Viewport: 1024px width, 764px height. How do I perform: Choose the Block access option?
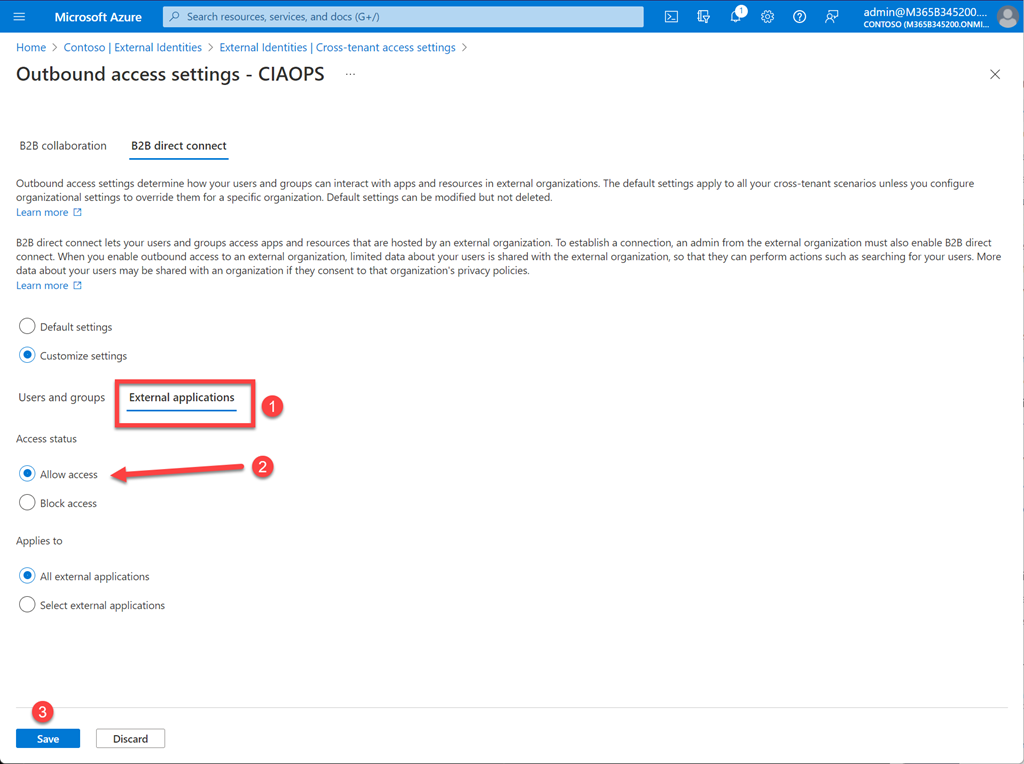(x=28, y=503)
